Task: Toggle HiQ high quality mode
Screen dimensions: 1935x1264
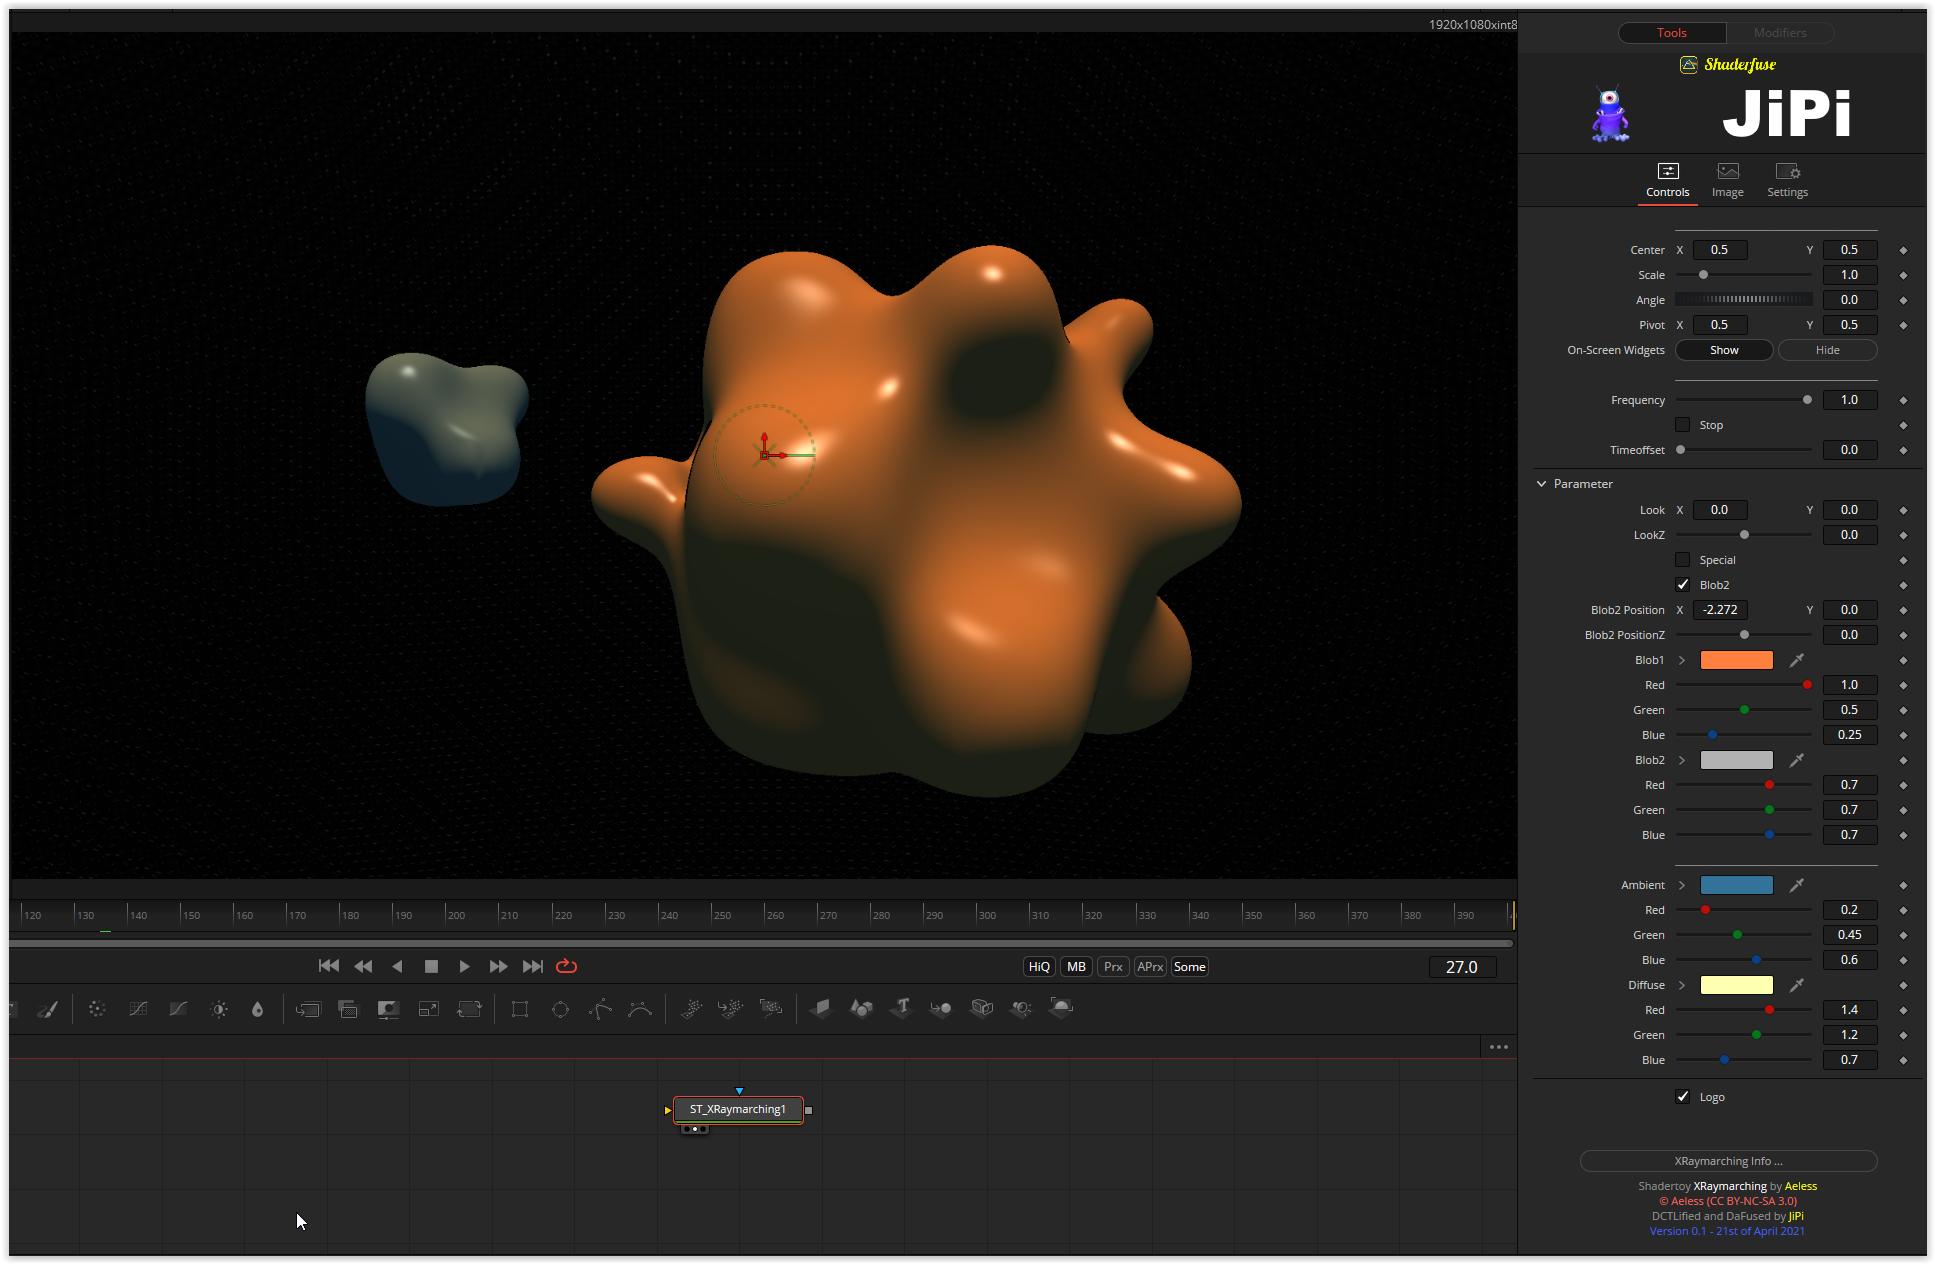Action: (x=1039, y=967)
